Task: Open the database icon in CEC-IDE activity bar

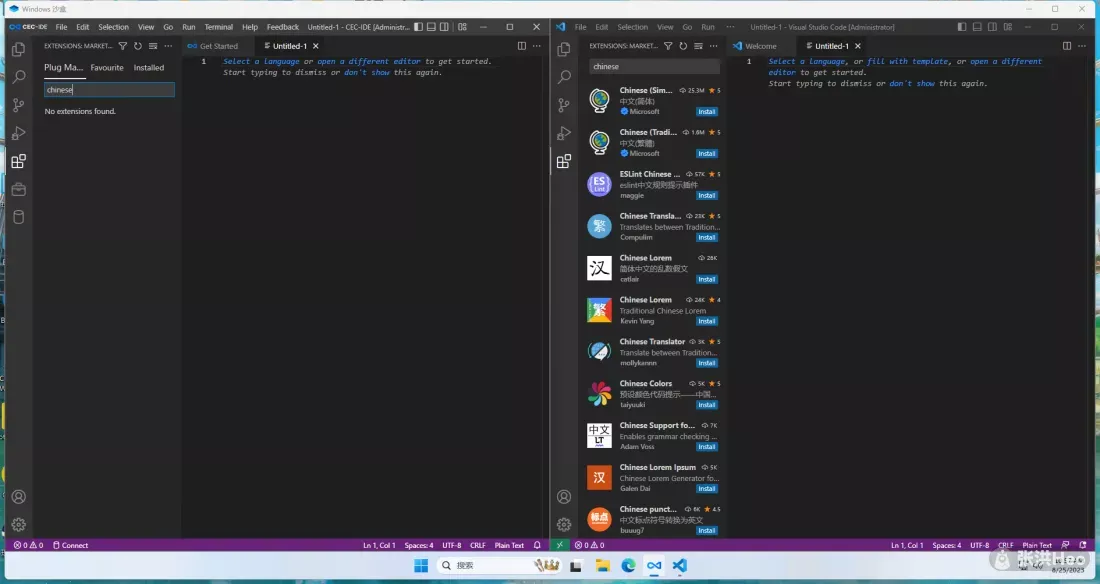Action: pos(18,217)
